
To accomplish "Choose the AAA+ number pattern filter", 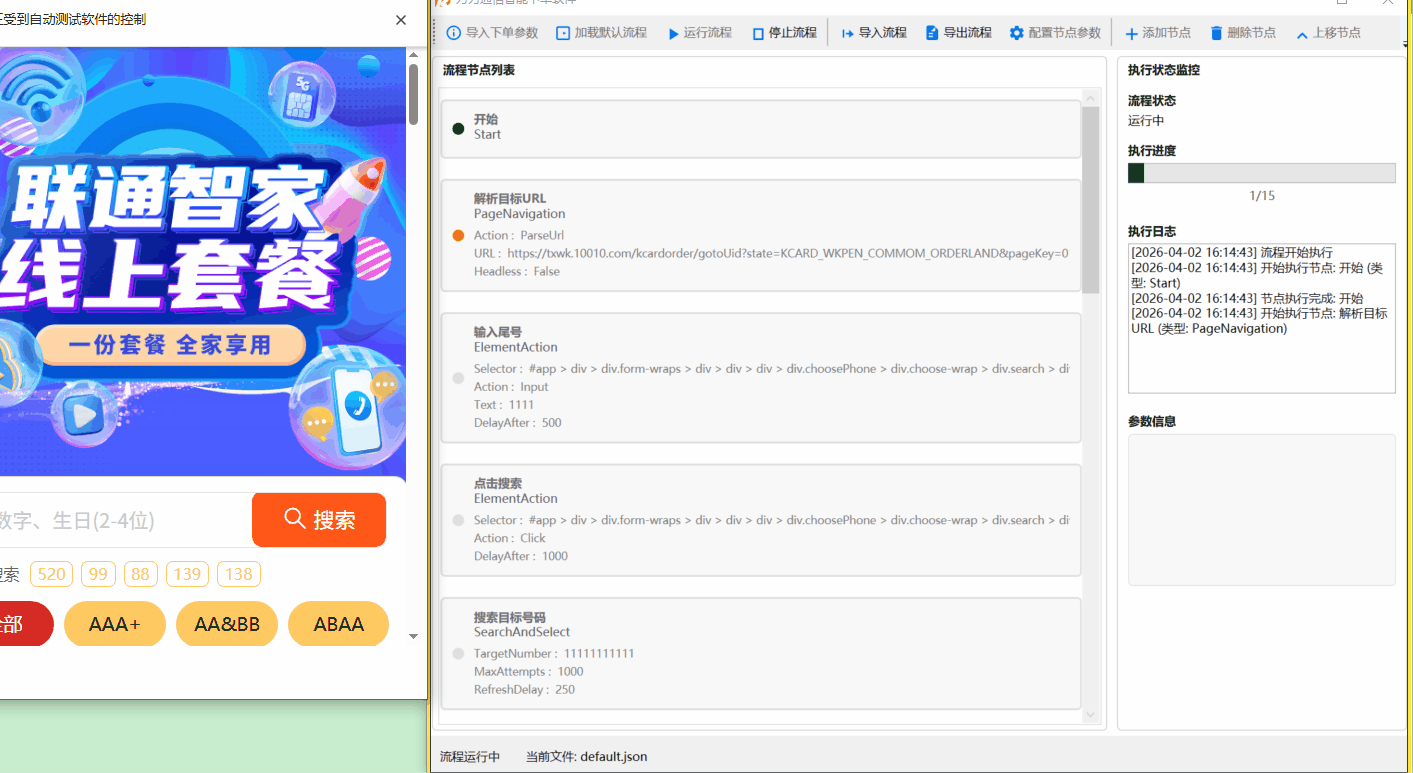I will (115, 624).
